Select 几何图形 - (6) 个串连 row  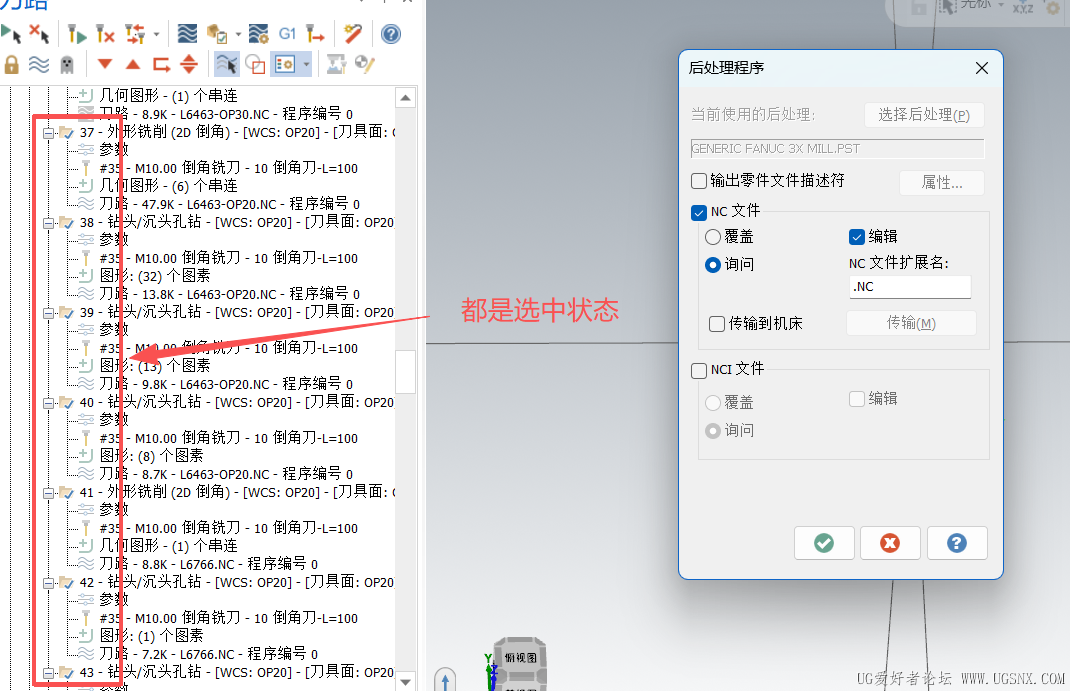coord(169,186)
